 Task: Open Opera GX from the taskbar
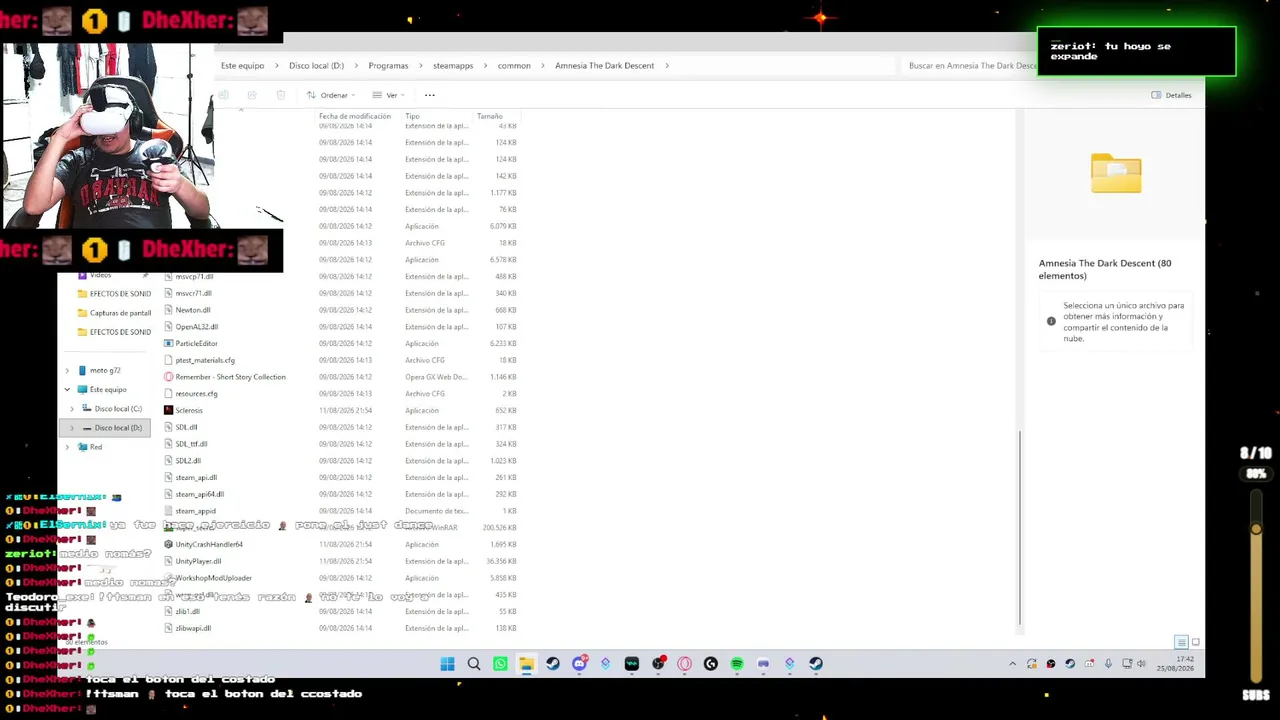[x=684, y=664]
